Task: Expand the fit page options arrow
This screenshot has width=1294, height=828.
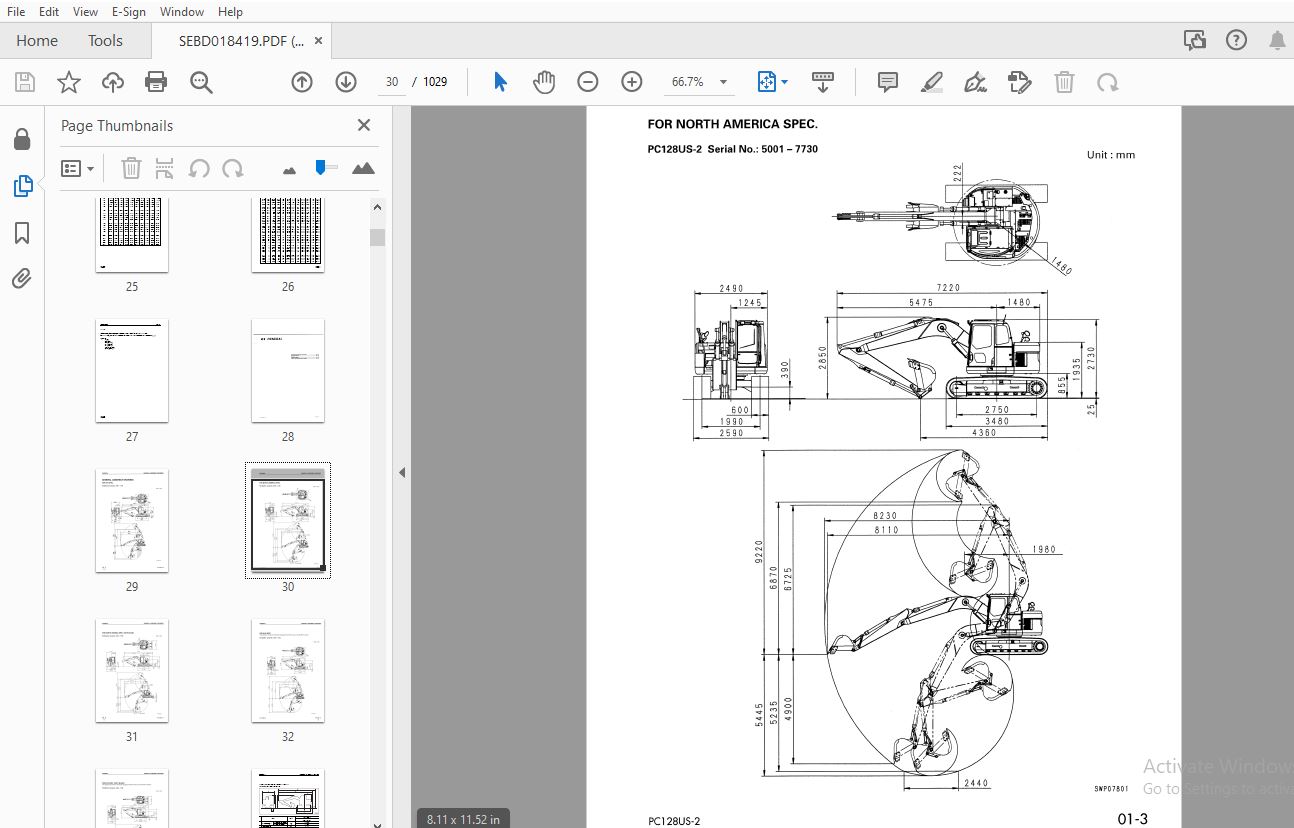Action: [785, 82]
